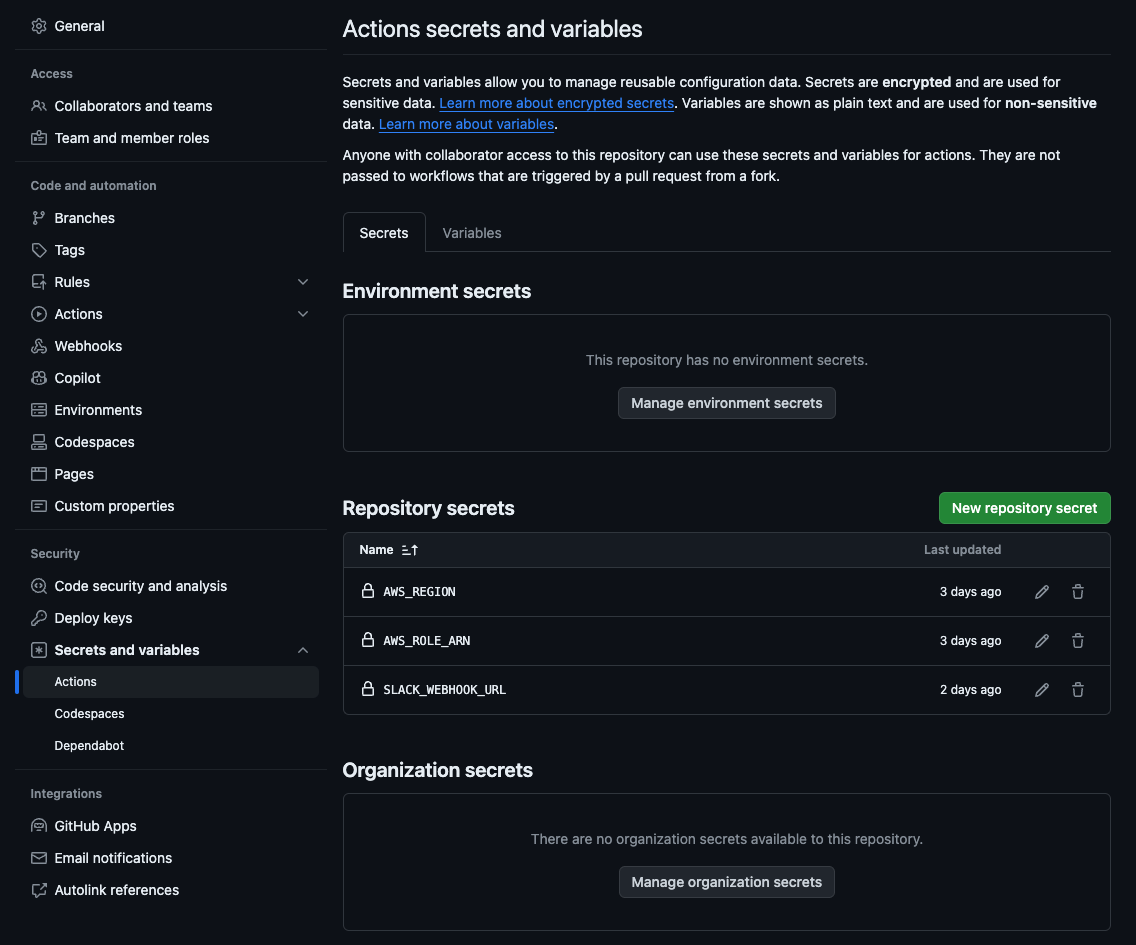Viewport: 1136px width, 945px height.
Task: Click the Code security and analysis icon
Action: [x=38, y=586]
